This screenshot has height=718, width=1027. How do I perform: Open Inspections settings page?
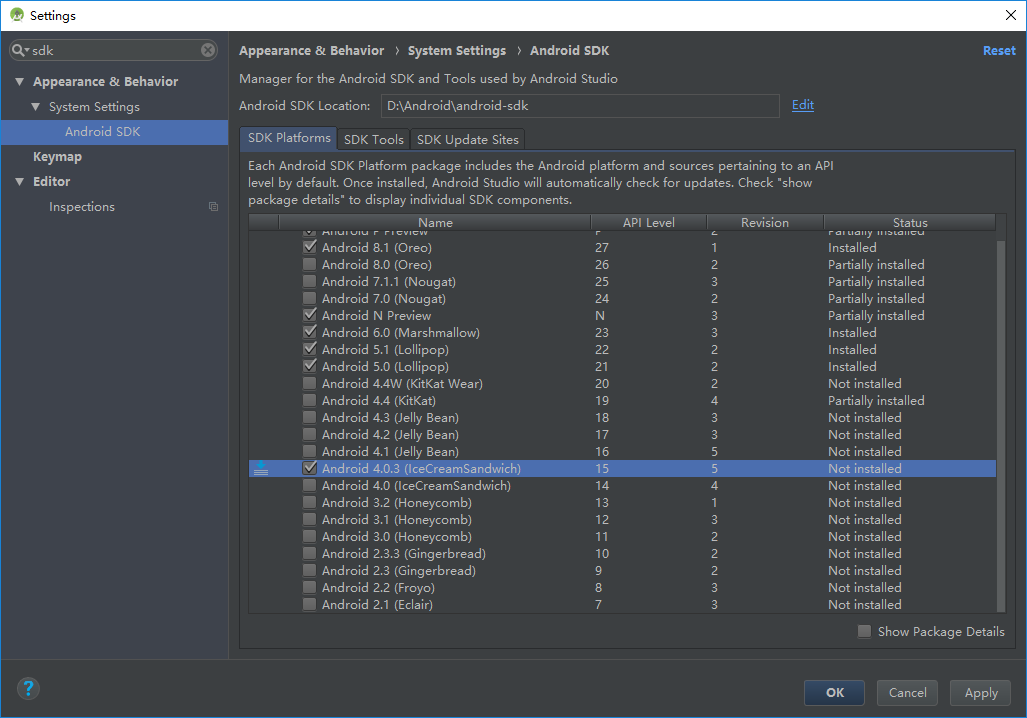(82, 207)
